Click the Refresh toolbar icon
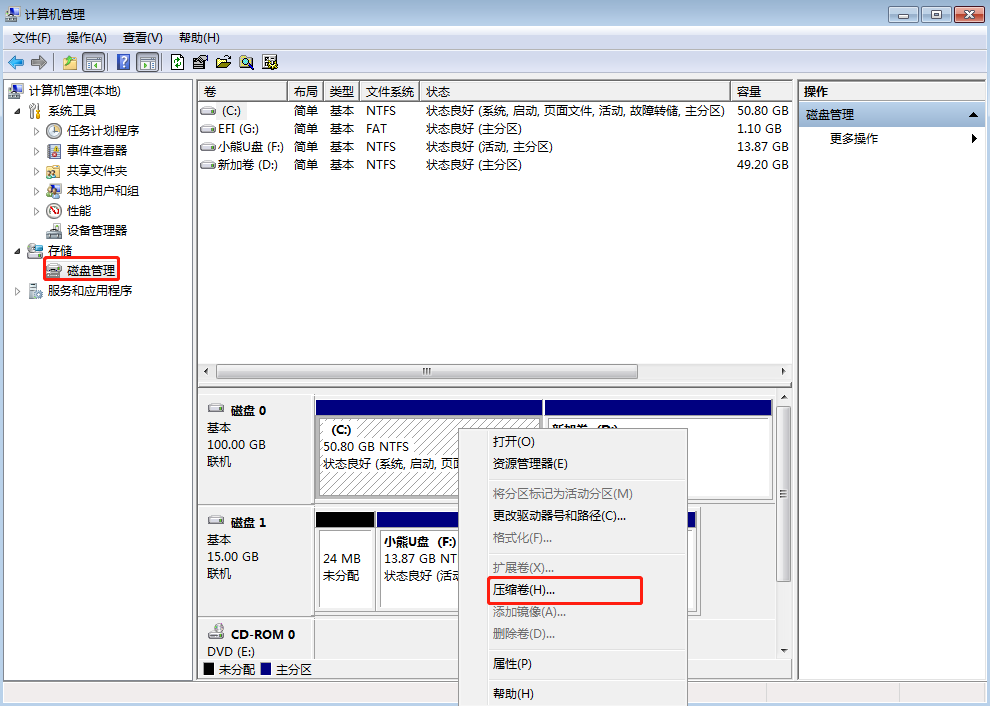990x706 pixels. [x=177, y=62]
